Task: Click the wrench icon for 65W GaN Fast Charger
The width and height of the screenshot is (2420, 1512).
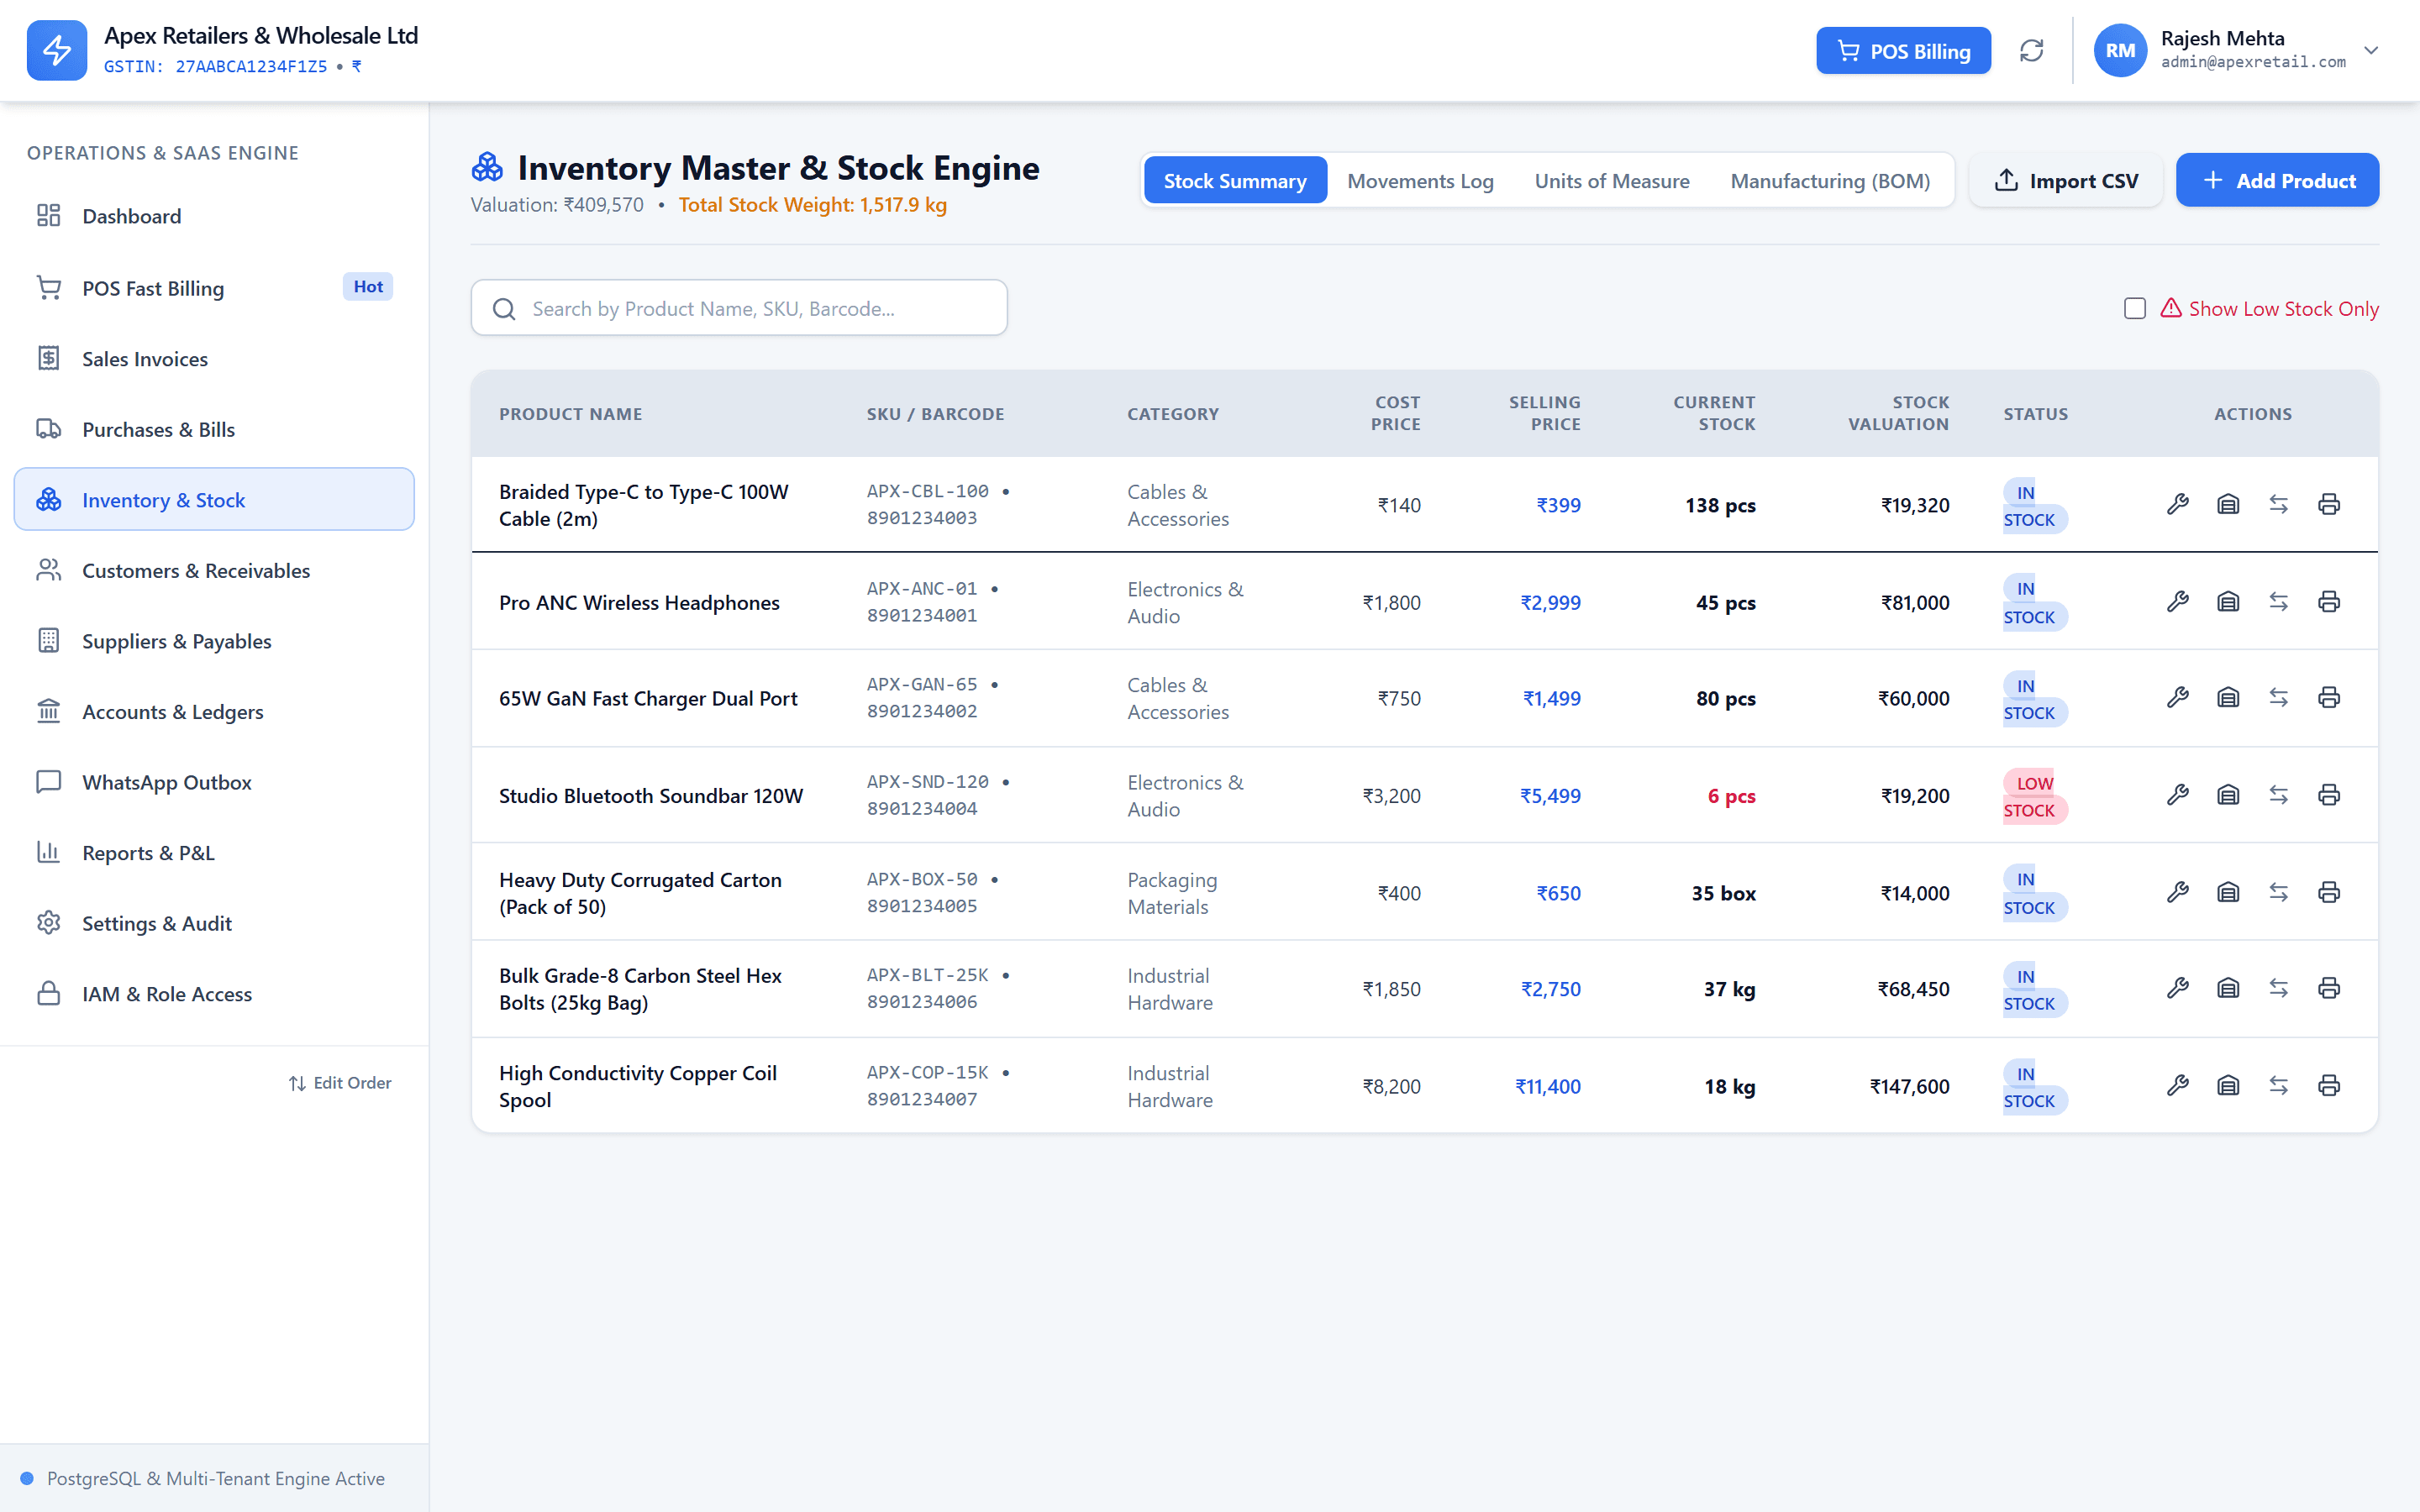Action: point(2177,697)
